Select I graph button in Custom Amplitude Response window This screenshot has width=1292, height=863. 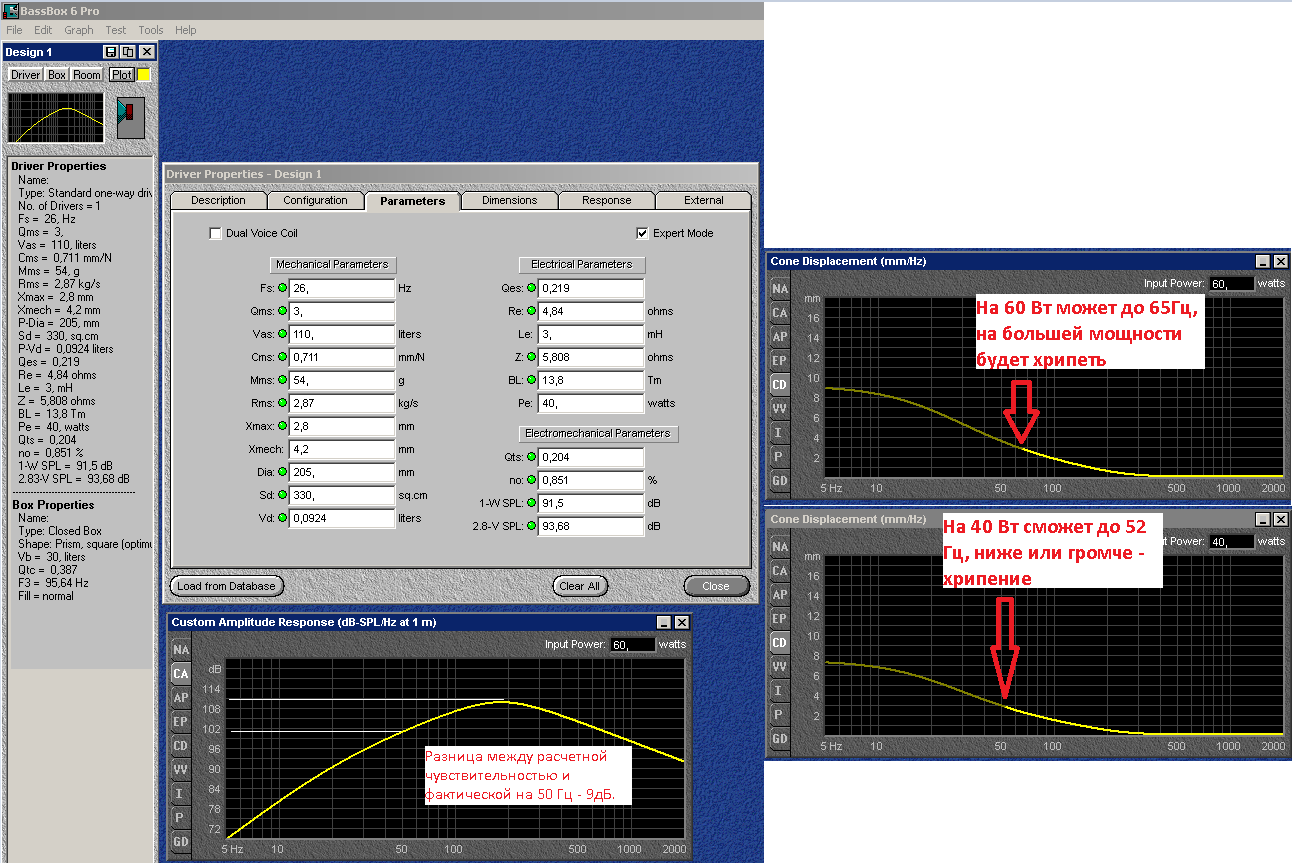[x=181, y=794]
